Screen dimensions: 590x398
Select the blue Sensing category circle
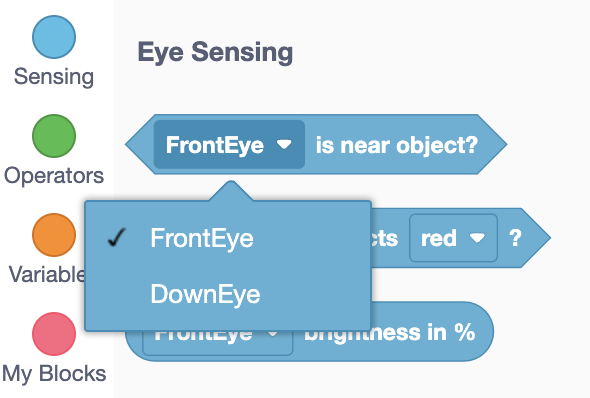tap(54, 37)
